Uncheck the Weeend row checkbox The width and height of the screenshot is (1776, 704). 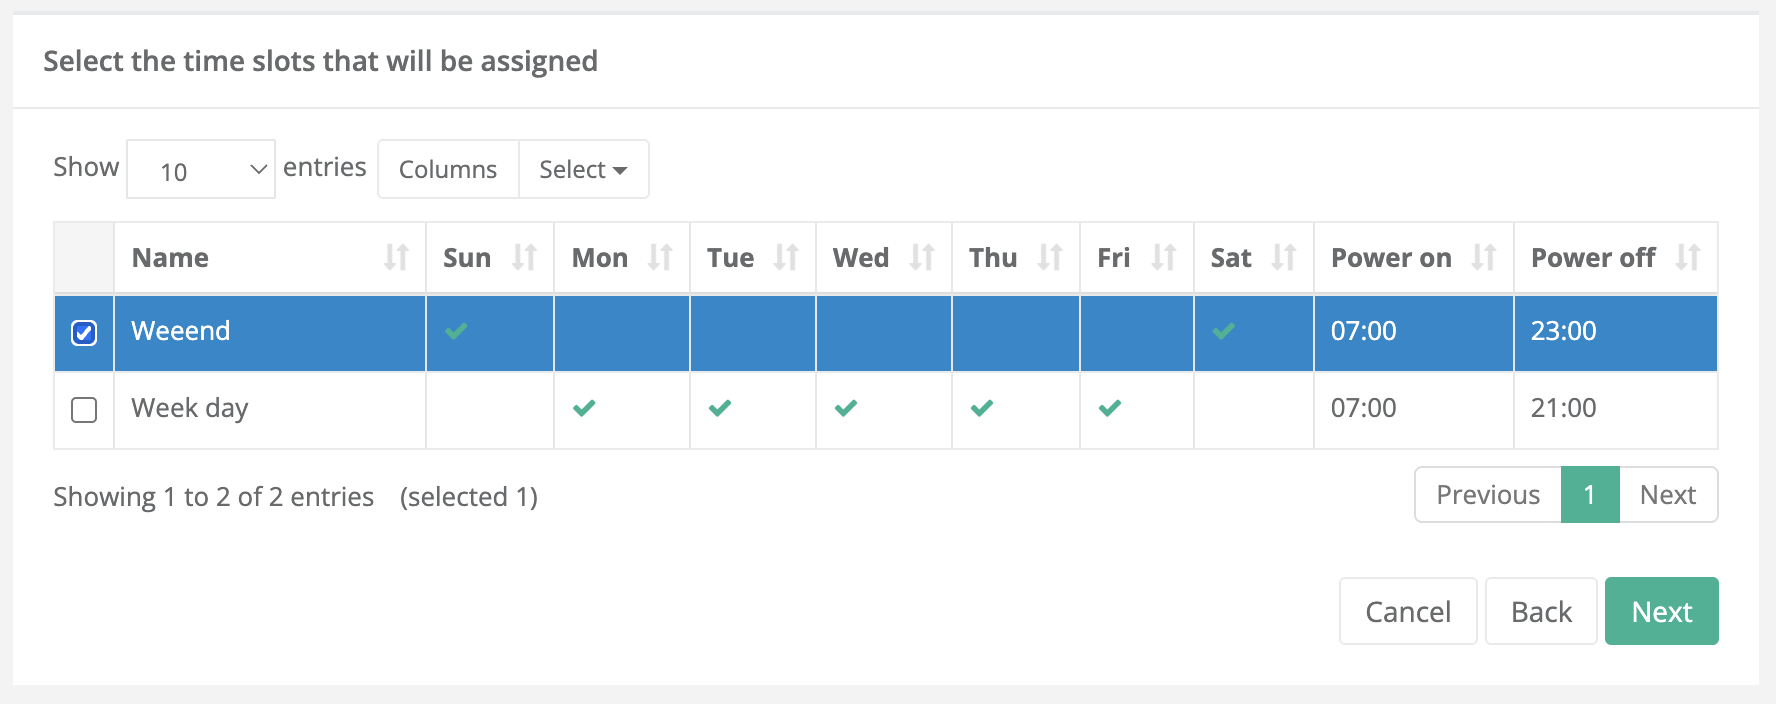tap(84, 332)
